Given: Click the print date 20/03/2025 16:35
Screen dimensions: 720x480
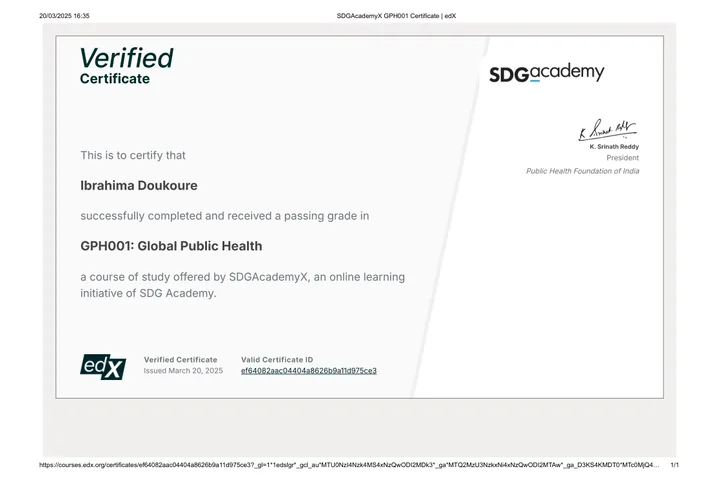Looking at the screenshot, I should click(64, 16).
